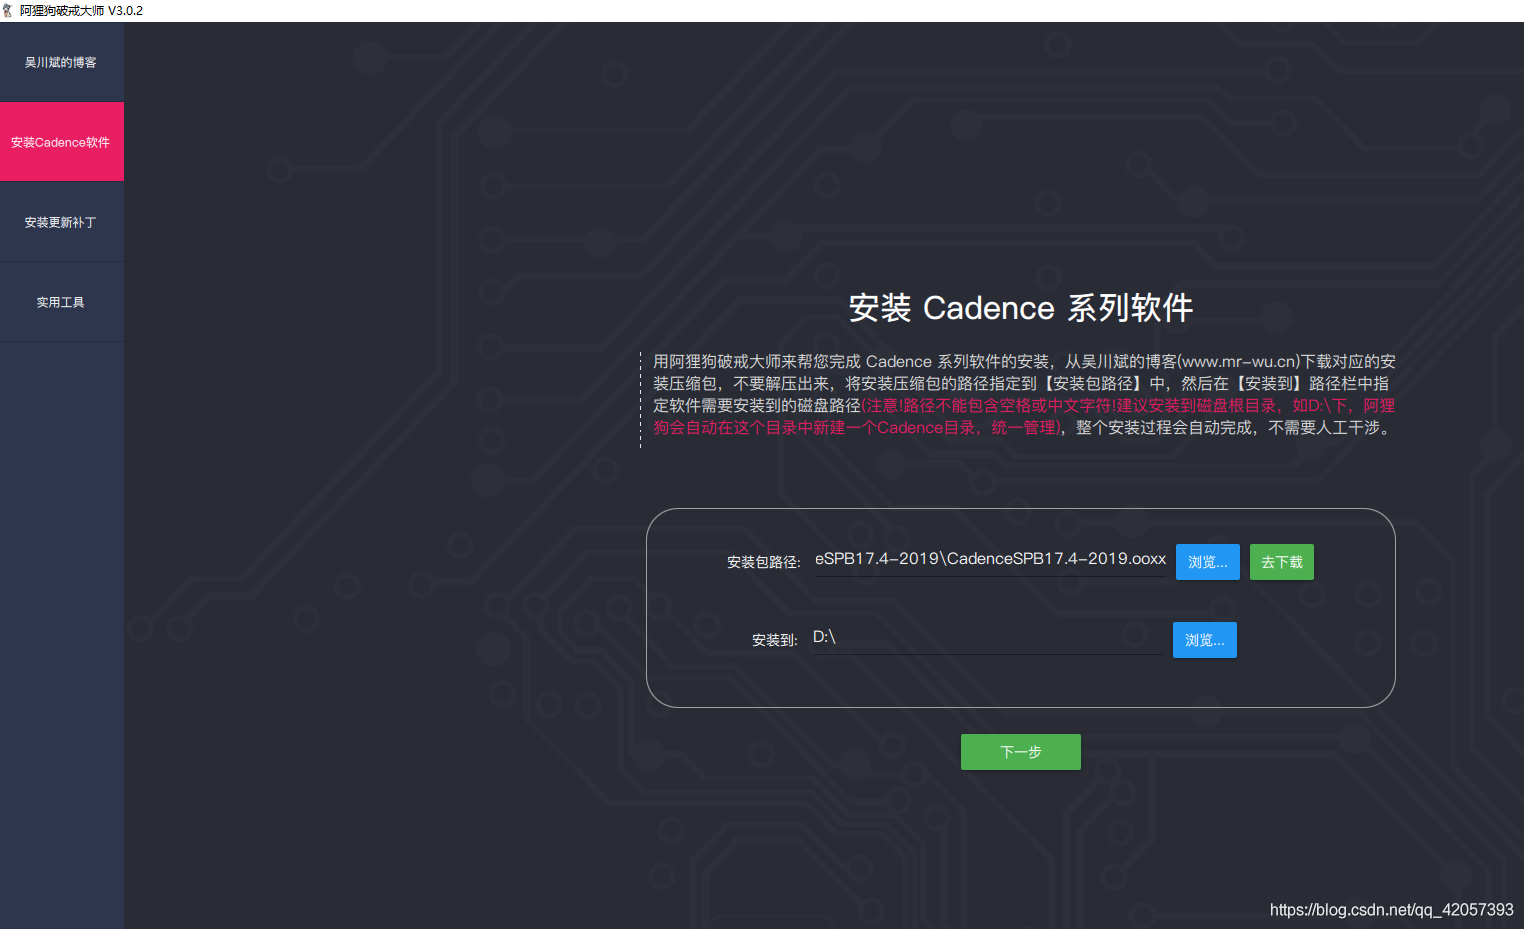Click the 阿狸狗破戒大师 V3.0.2 window title
This screenshot has width=1524, height=929.
point(81,10)
